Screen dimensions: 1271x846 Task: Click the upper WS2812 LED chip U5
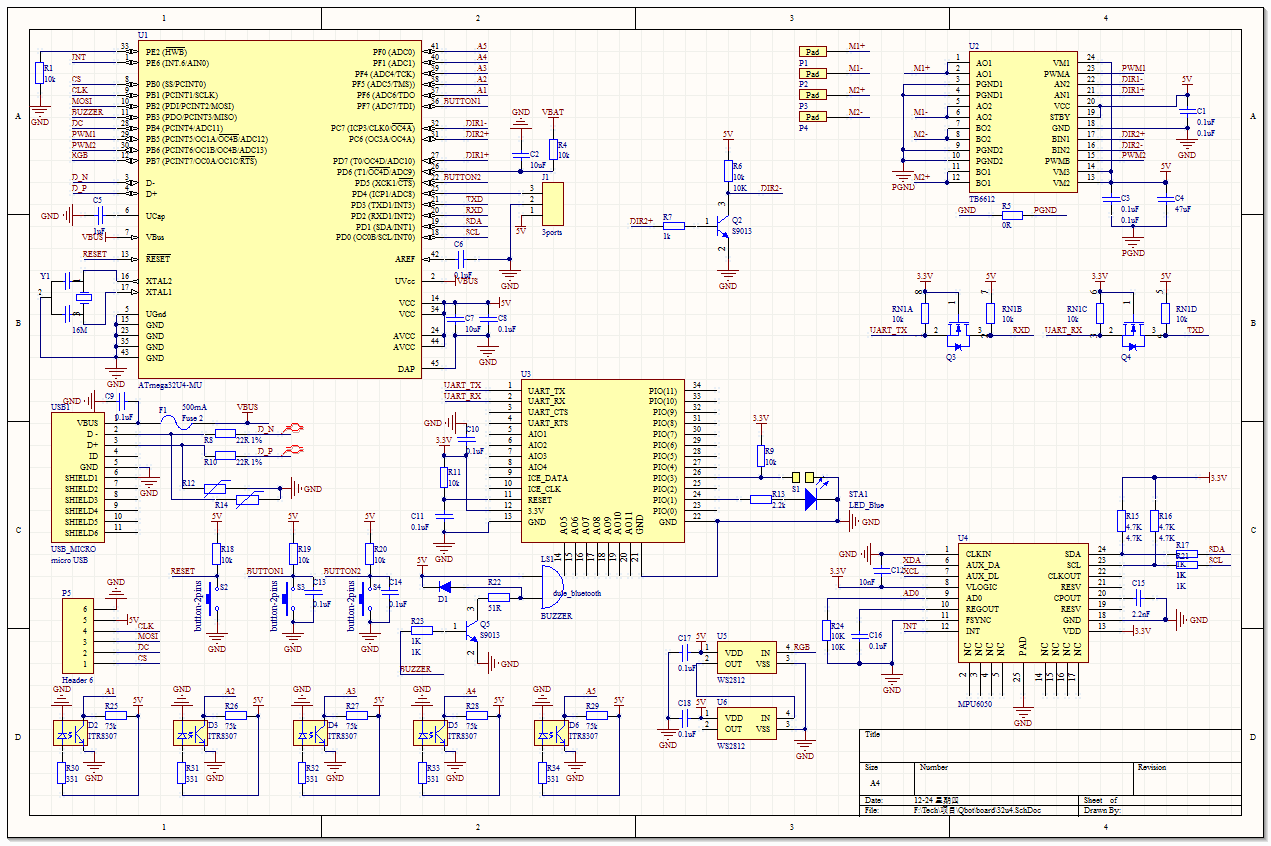pos(746,657)
